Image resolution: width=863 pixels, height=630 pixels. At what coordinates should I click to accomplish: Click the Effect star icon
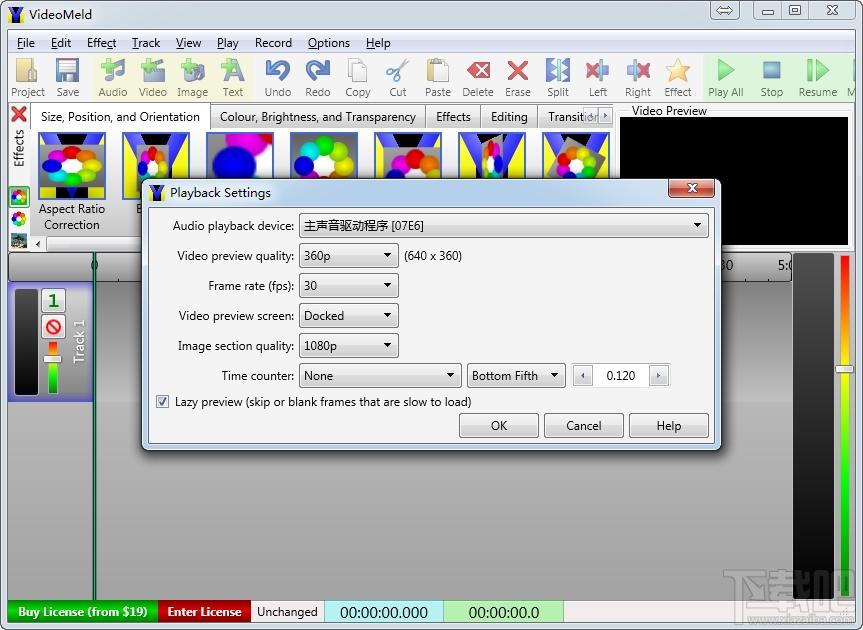[678, 77]
